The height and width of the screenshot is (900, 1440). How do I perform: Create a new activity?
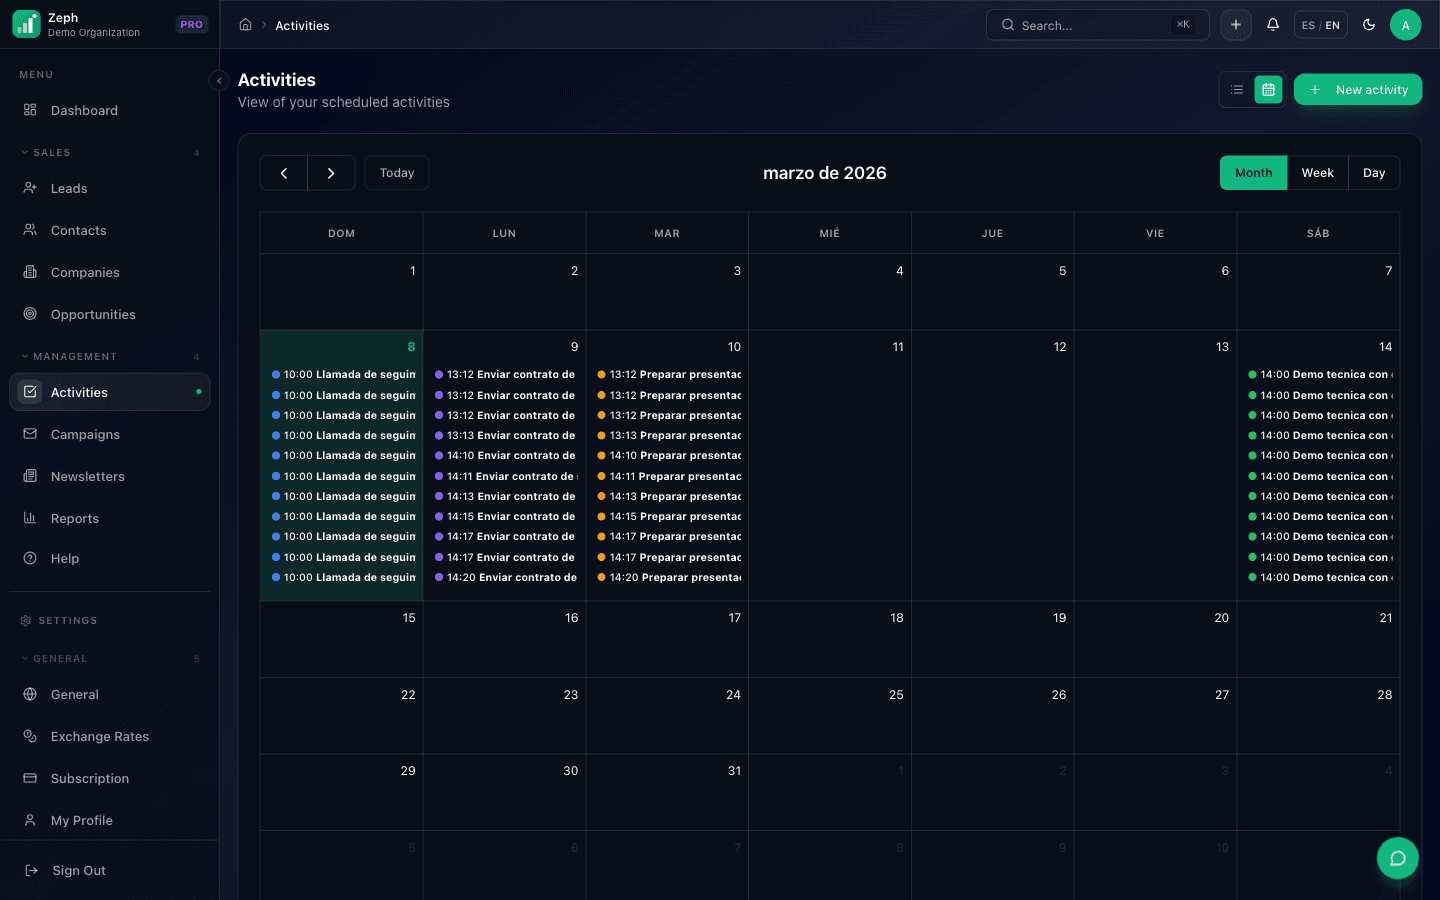tap(1358, 89)
